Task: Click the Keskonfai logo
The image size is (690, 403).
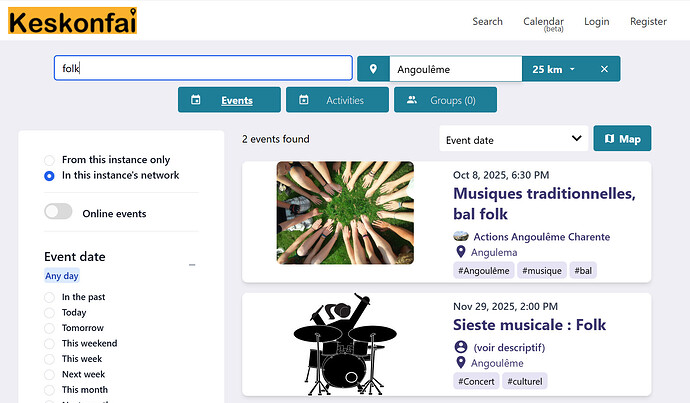Action: 72,21
